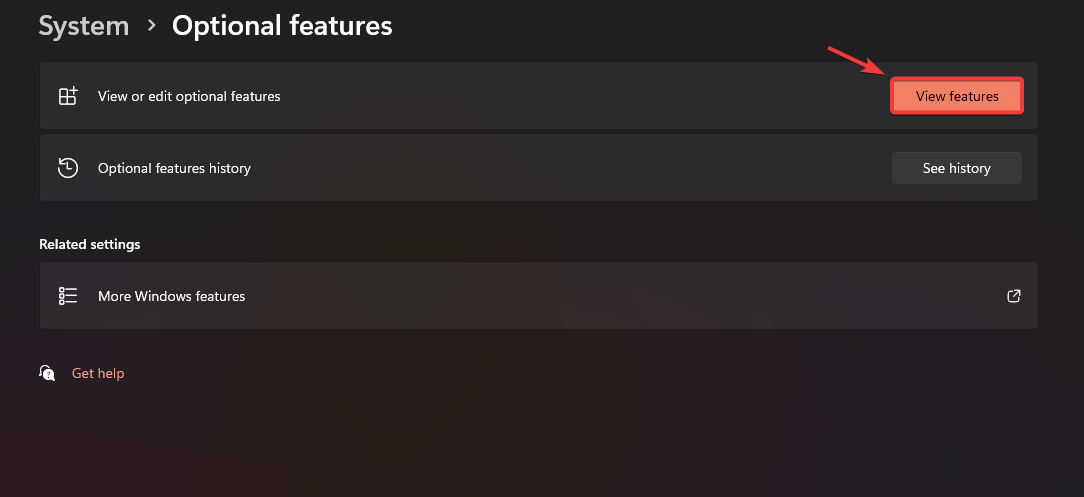This screenshot has width=1084, height=497.
Task: Click the Related settings heading
Action: coord(90,244)
